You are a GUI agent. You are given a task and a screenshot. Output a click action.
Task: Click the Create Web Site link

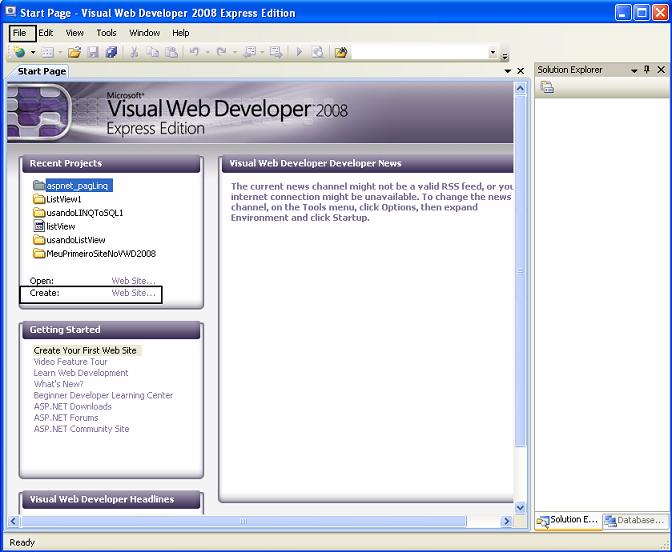click(133, 293)
